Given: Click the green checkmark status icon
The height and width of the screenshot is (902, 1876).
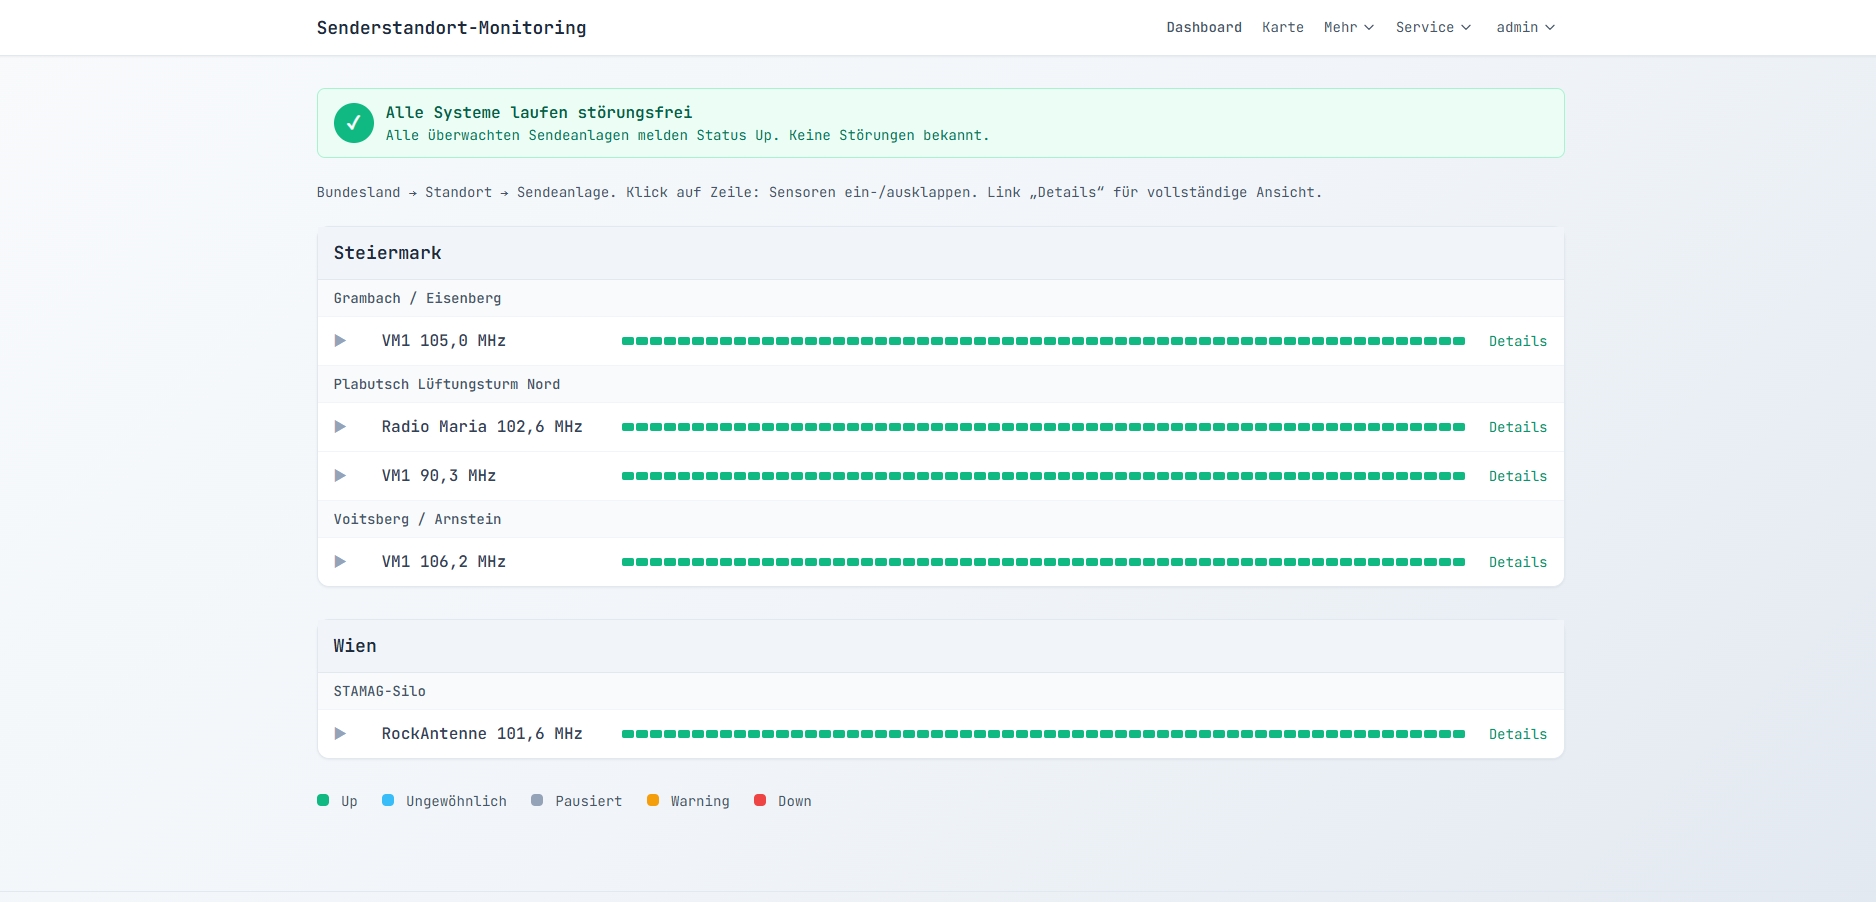Looking at the screenshot, I should click(x=353, y=123).
